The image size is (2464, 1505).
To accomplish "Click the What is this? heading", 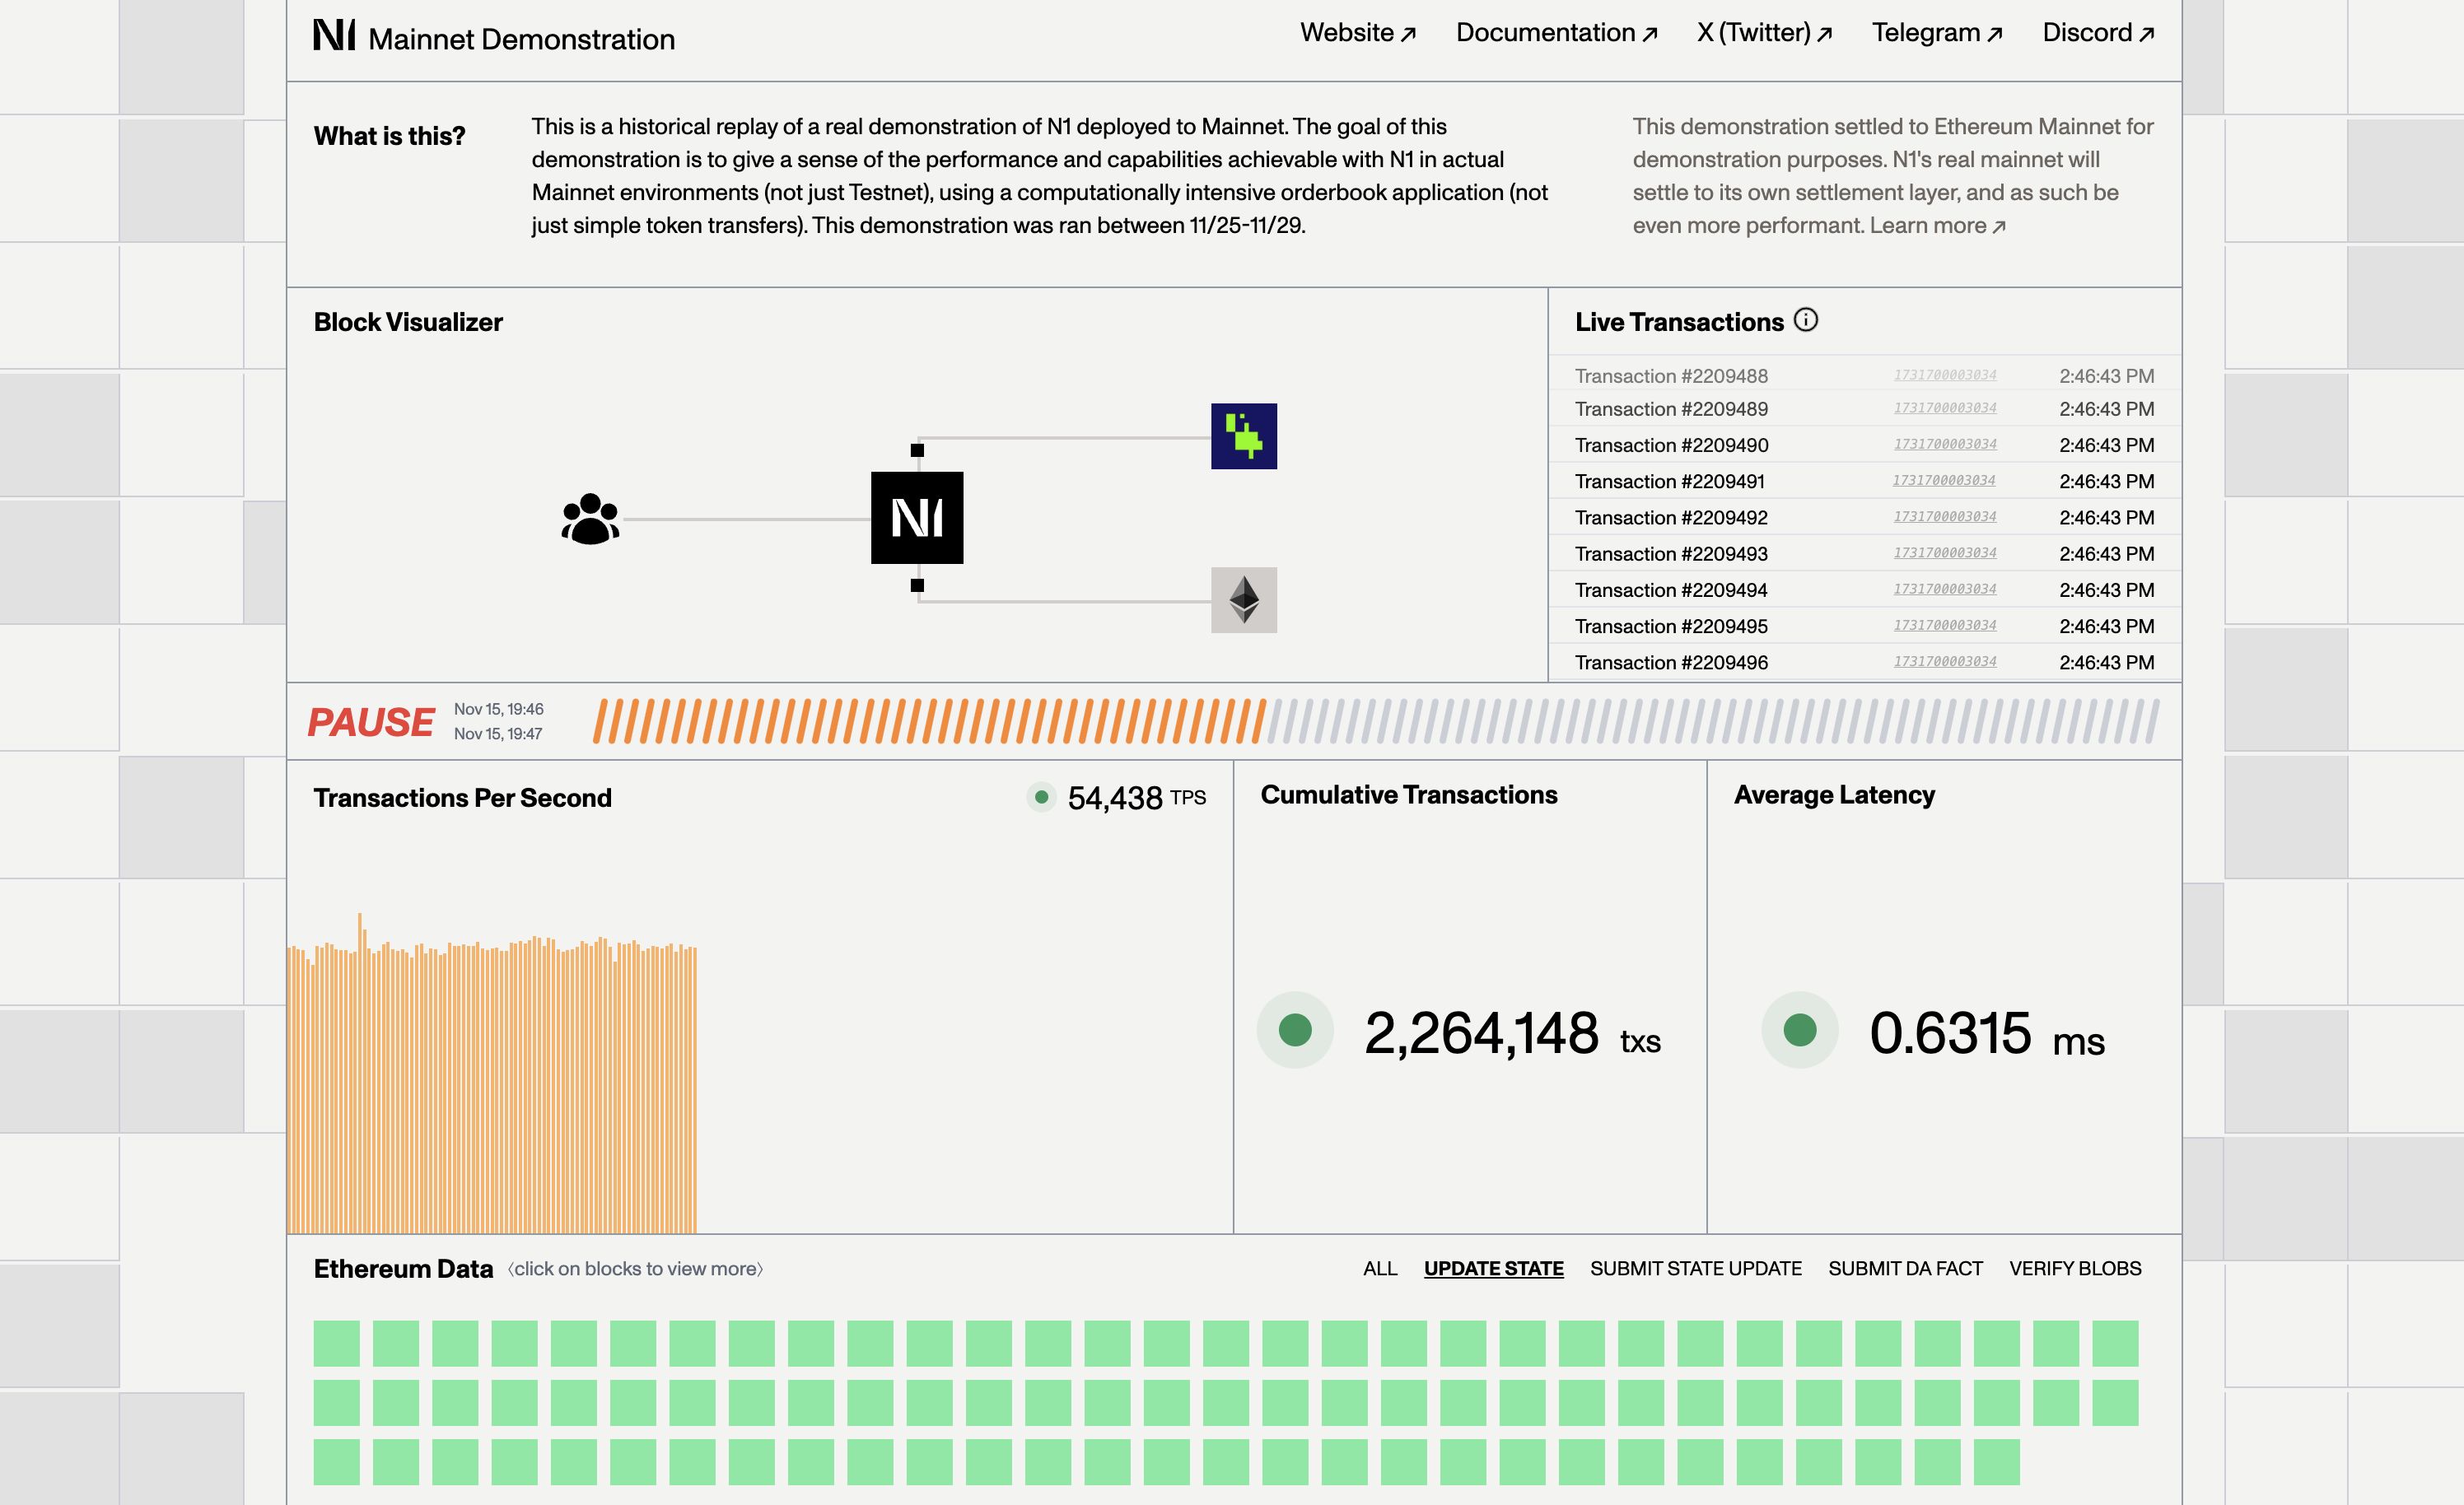I will coord(390,136).
